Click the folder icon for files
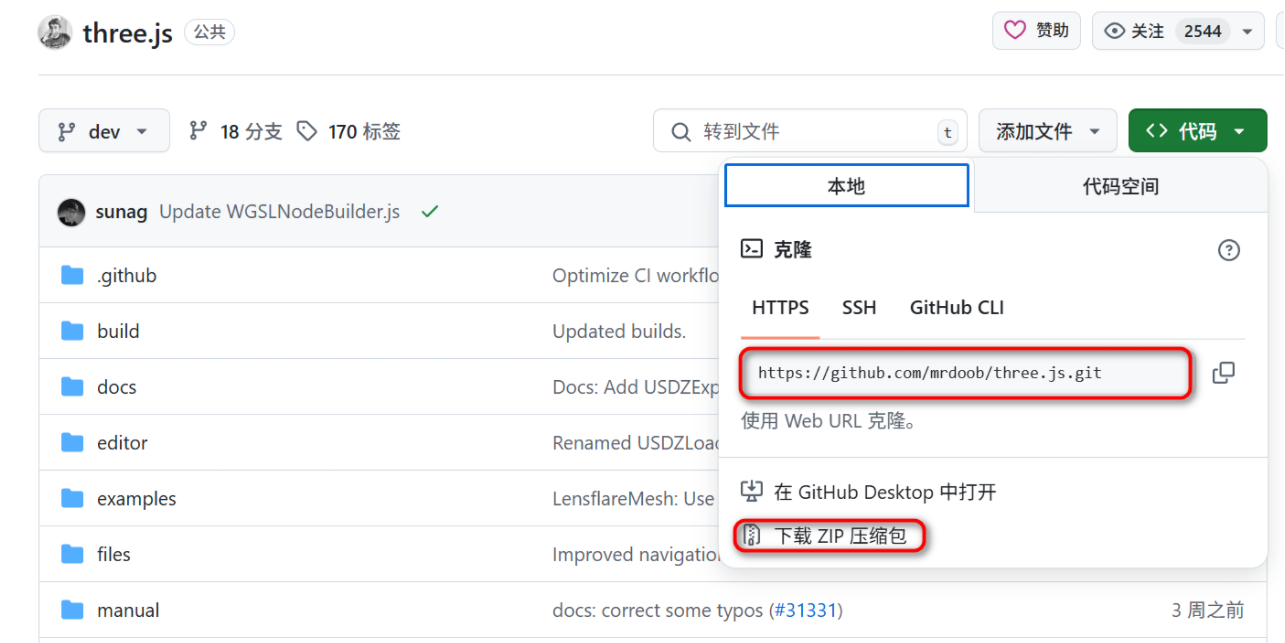Image resolution: width=1285 pixels, height=643 pixels. point(72,553)
